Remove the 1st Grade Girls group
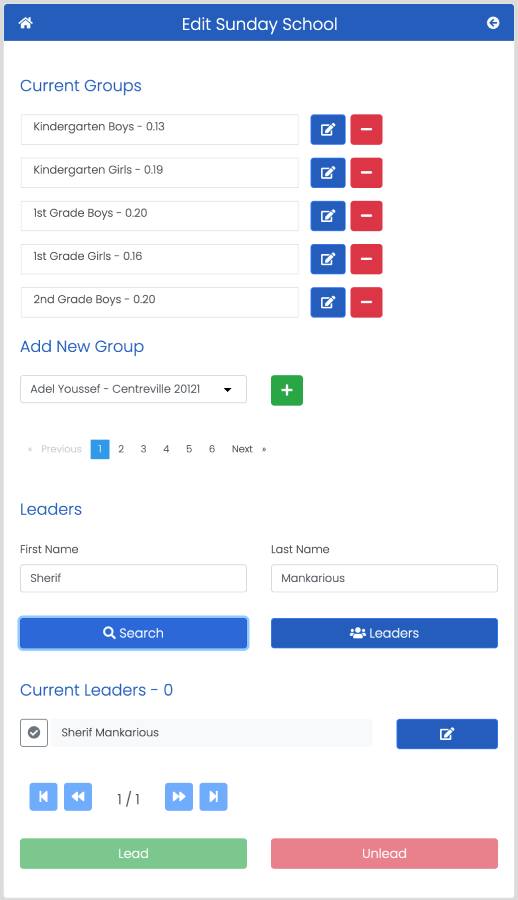The width and height of the screenshot is (518, 900). (366, 259)
